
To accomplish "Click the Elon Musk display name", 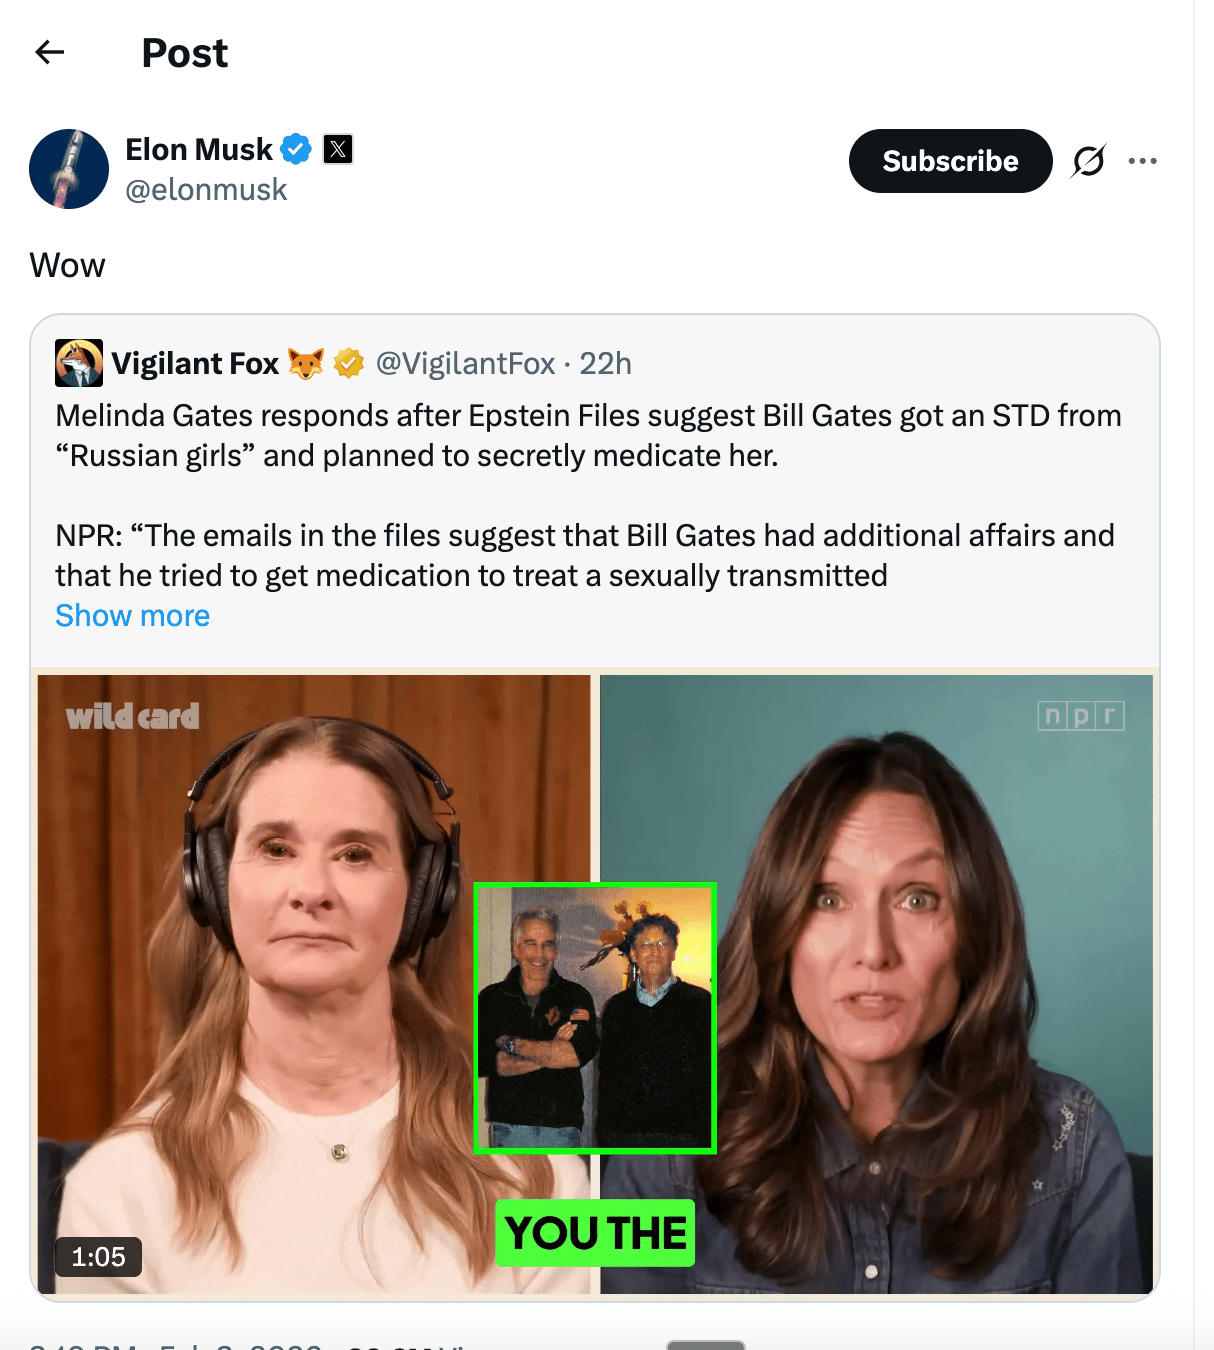I will [x=199, y=149].
